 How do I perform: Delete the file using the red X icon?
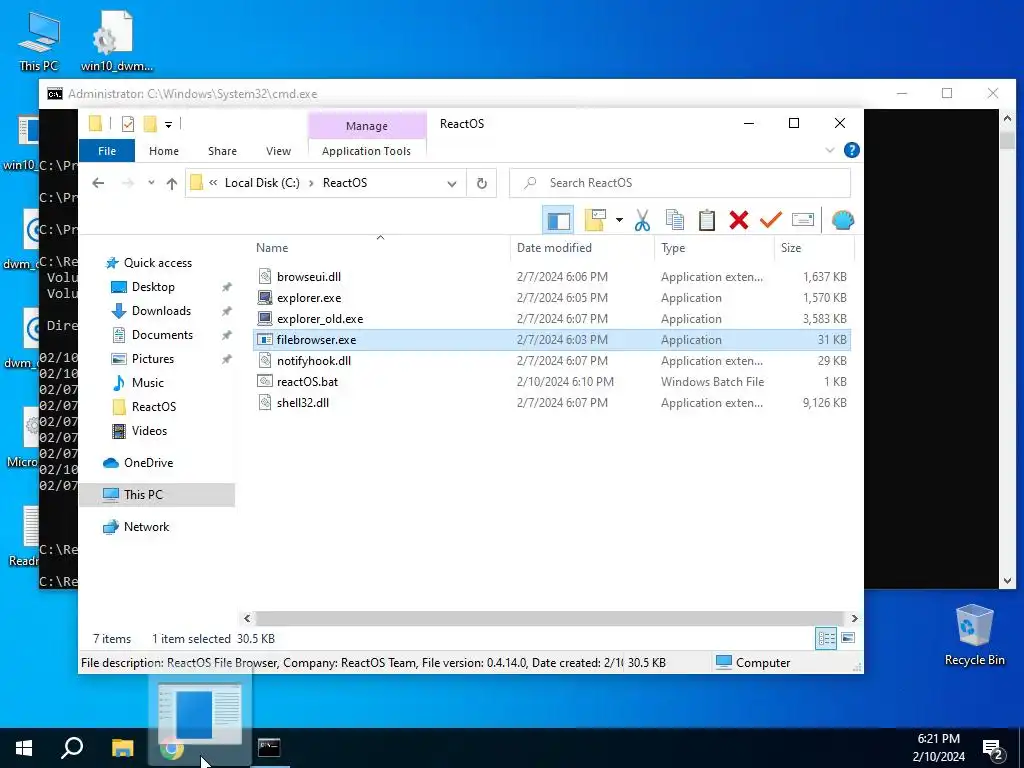tap(739, 220)
